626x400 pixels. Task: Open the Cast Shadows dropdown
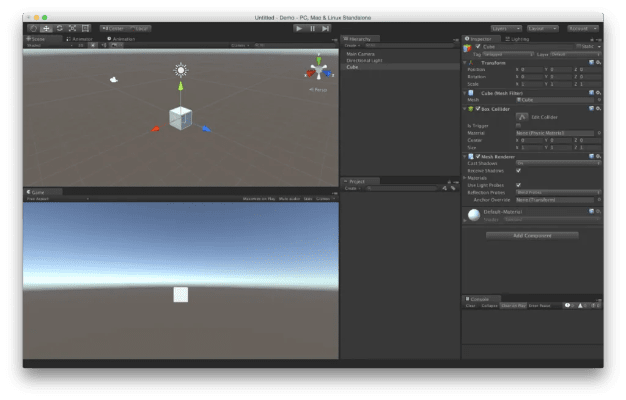[x=555, y=163]
